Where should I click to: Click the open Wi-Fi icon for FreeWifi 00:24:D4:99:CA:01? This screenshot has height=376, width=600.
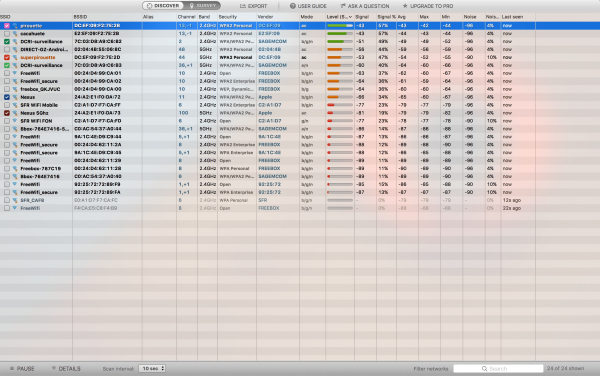pos(15,73)
